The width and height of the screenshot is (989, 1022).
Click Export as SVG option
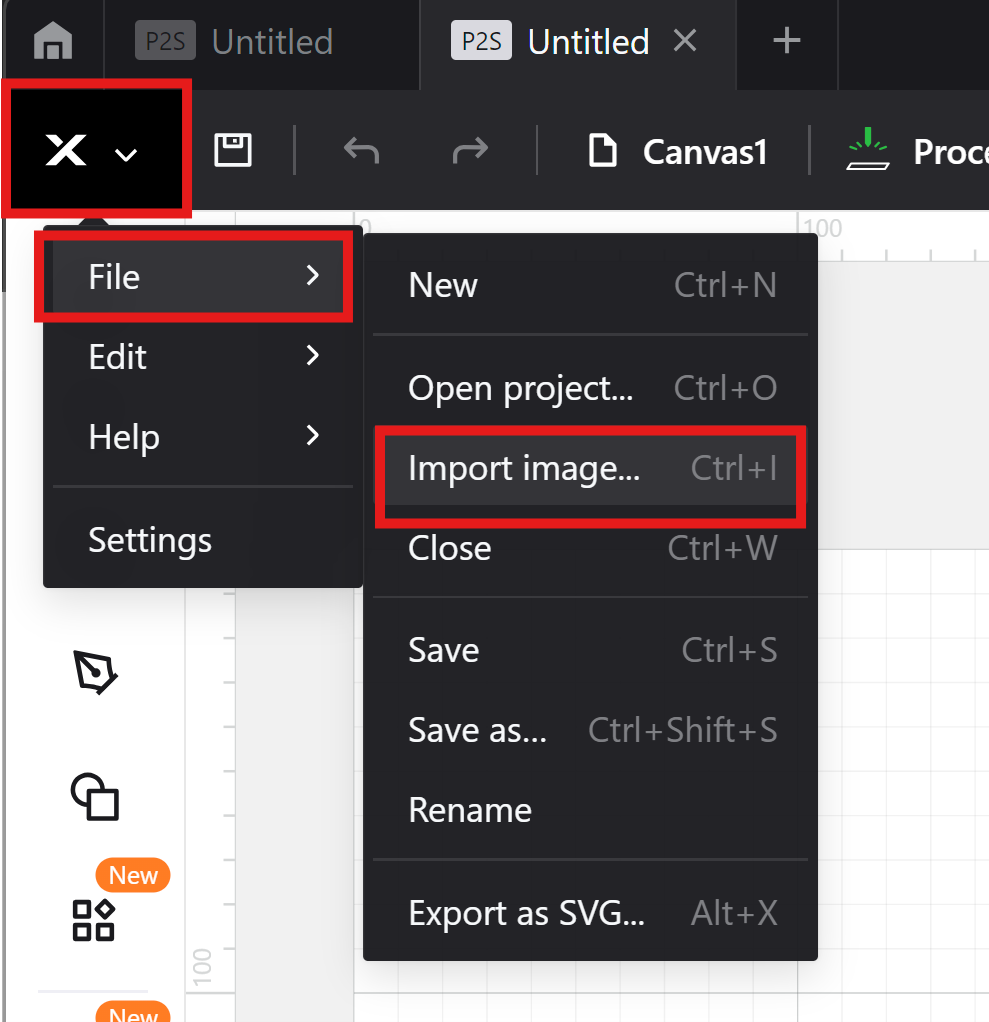[x=590, y=913]
